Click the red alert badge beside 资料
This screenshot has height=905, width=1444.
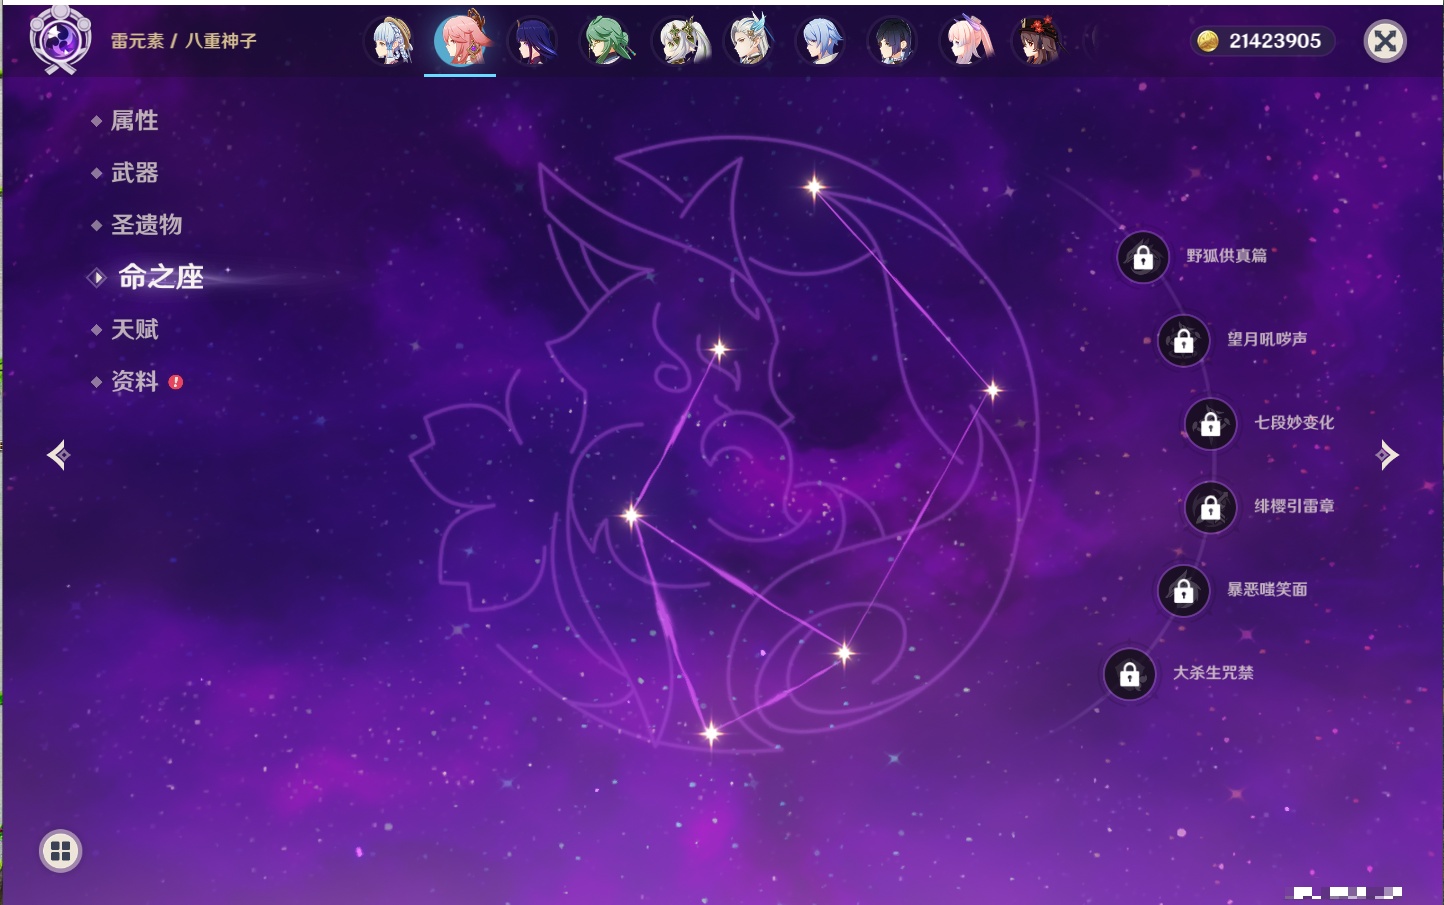click(x=176, y=382)
